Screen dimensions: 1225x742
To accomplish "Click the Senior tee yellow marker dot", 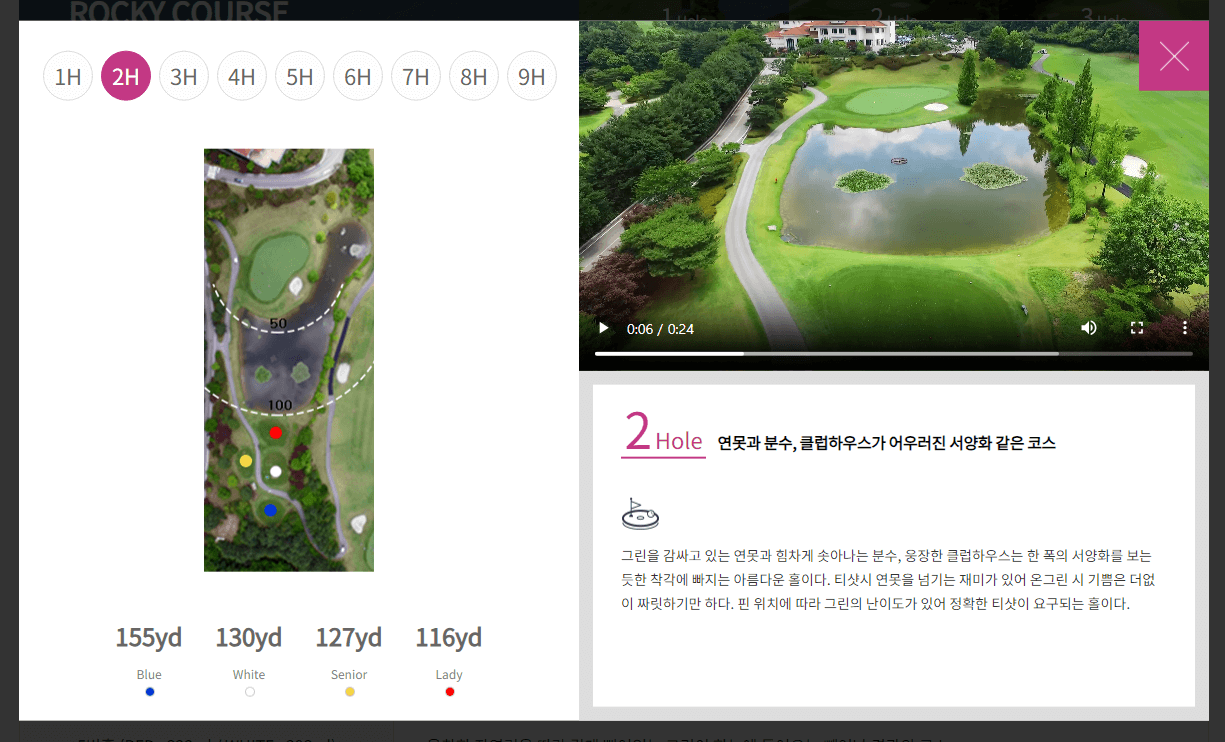I will point(349,691).
